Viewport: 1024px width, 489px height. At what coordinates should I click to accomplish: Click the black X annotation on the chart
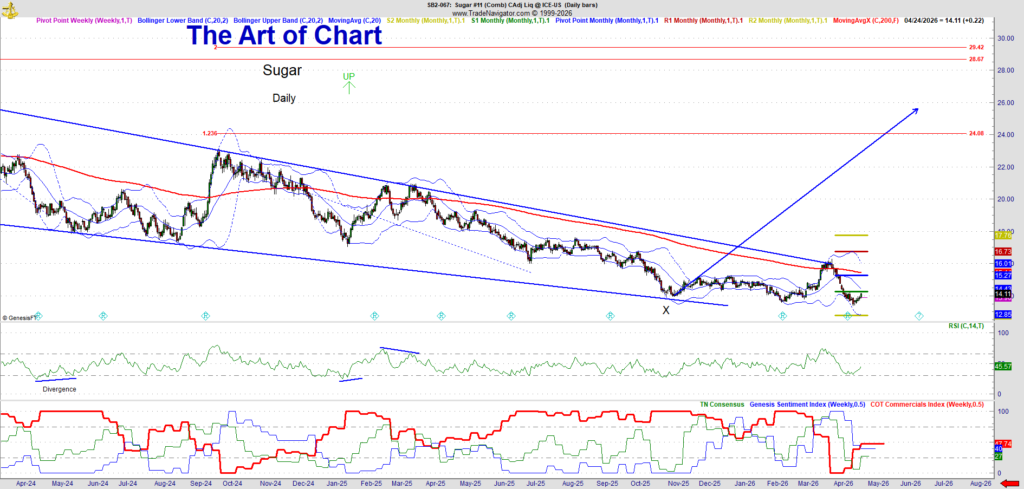[x=666, y=310]
